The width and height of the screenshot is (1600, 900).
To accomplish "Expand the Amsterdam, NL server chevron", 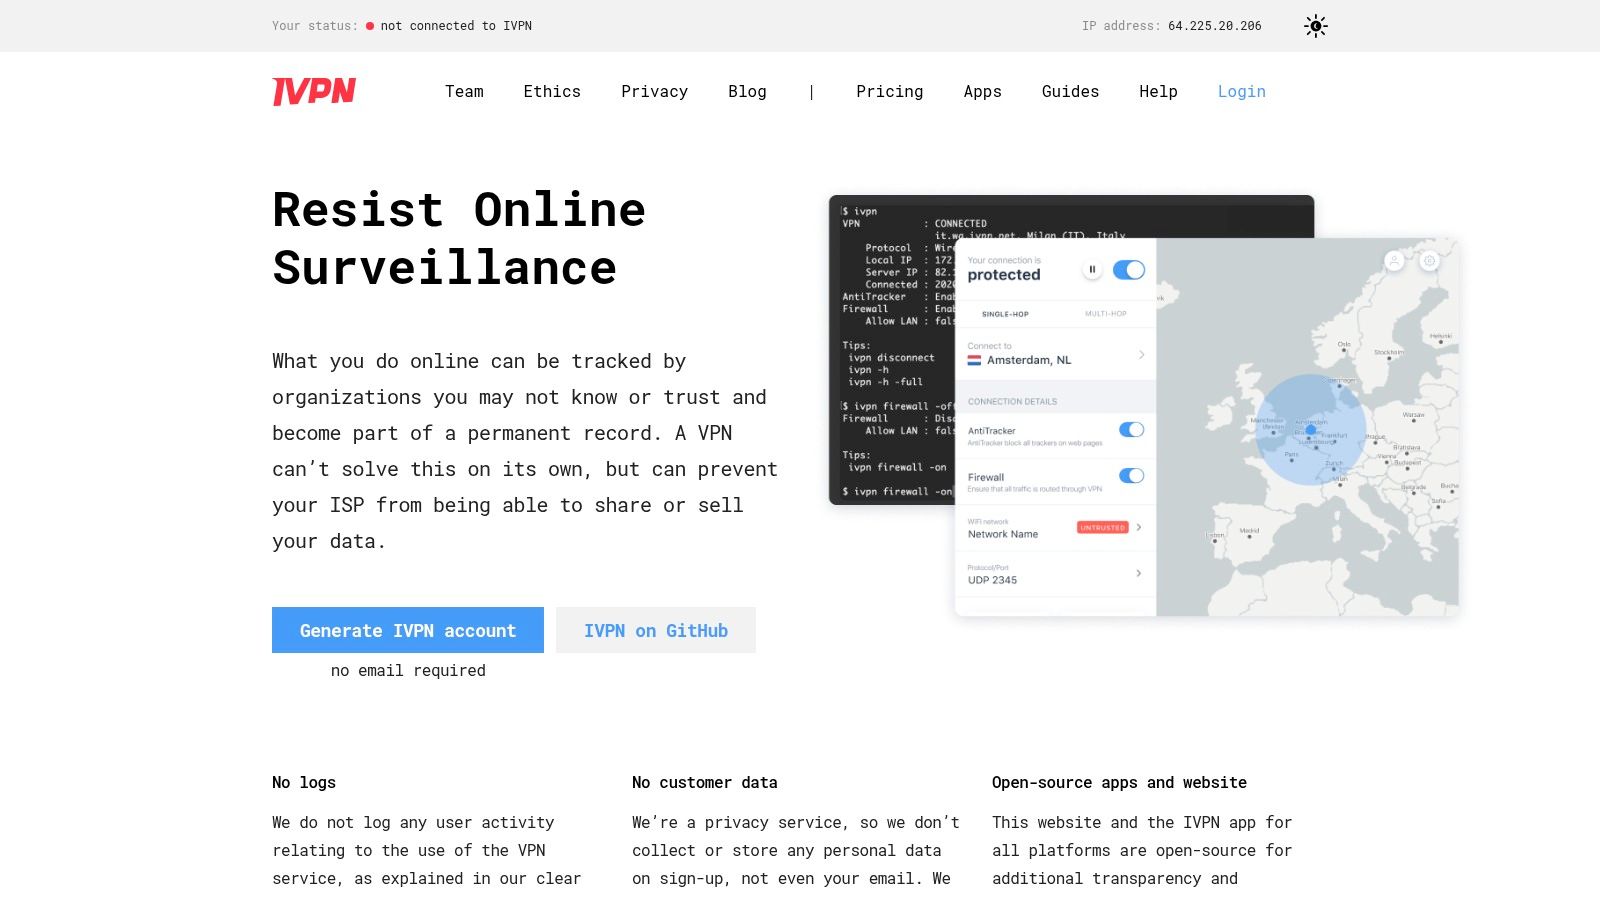I will [1141, 355].
